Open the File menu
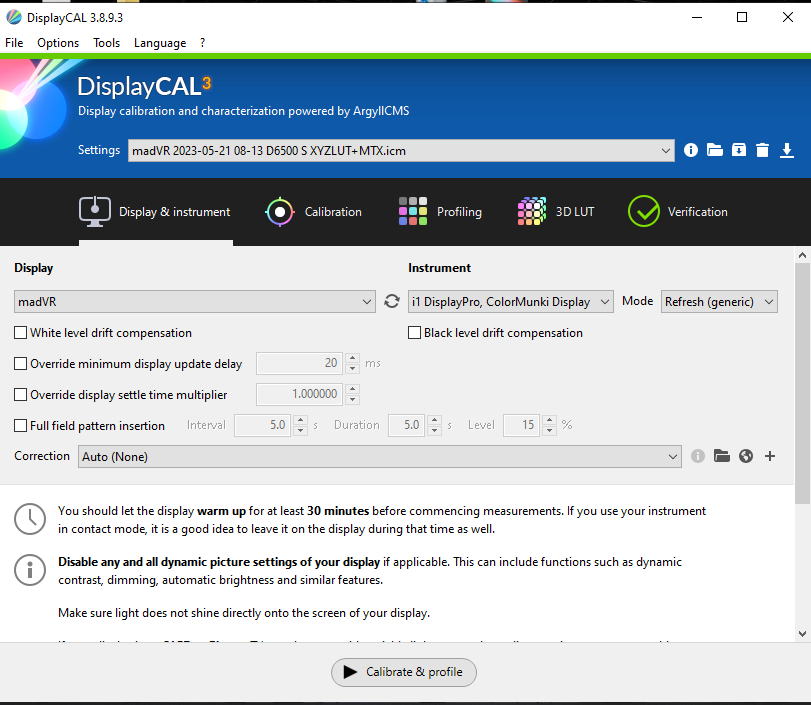This screenshot has width=811, height=705. tap(14, 43)
